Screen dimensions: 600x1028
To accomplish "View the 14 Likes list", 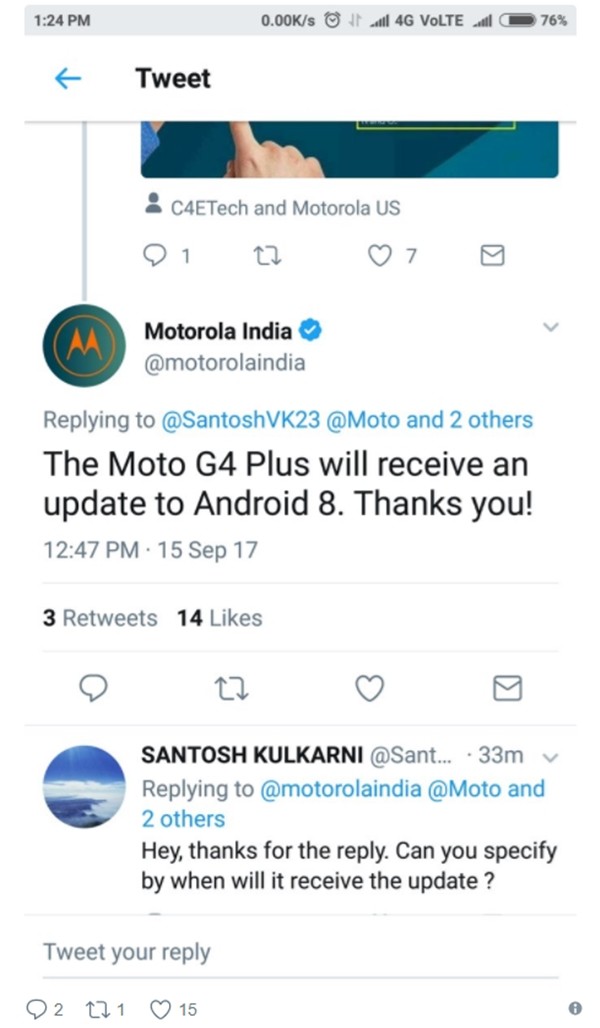I will [220, 618].
